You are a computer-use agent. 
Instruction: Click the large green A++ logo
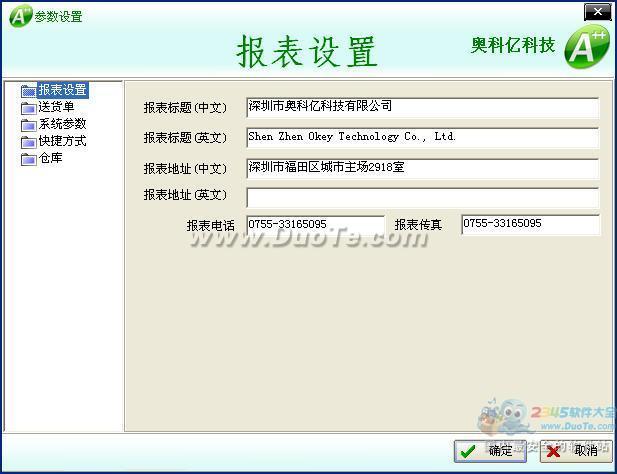click(587, 47)
